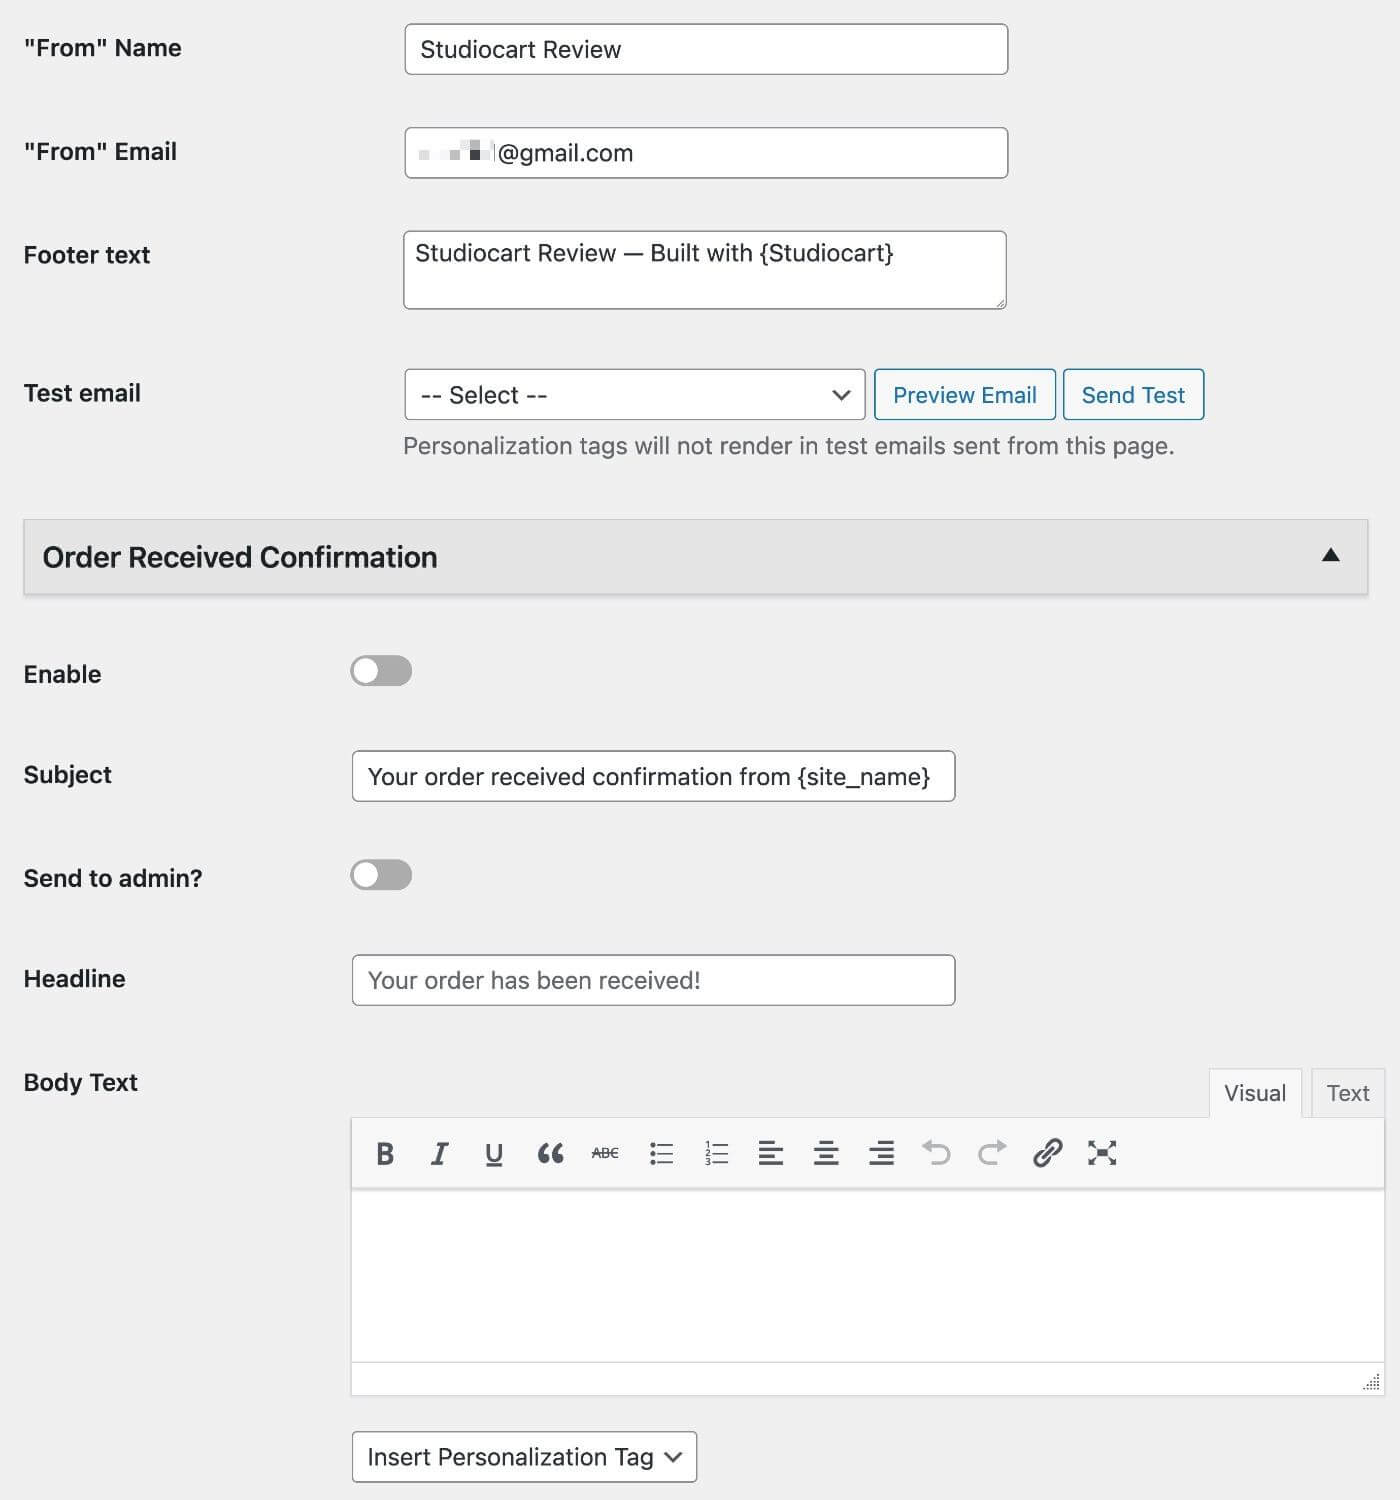Click the Preview Email button
The height and width of the screenshot is (1500, 1400).
click(x=965, y=395)
